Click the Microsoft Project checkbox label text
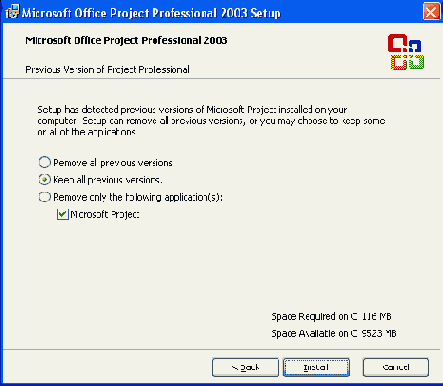 pyautogui.click(x=105, y=214)
